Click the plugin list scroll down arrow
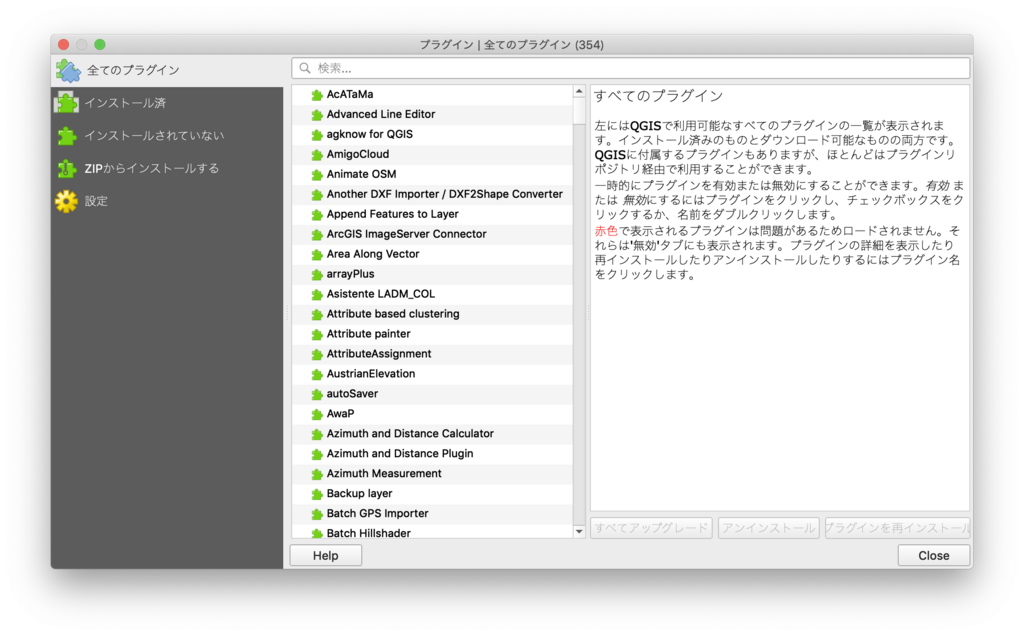 pyautogui.click(x=579, y=531)
